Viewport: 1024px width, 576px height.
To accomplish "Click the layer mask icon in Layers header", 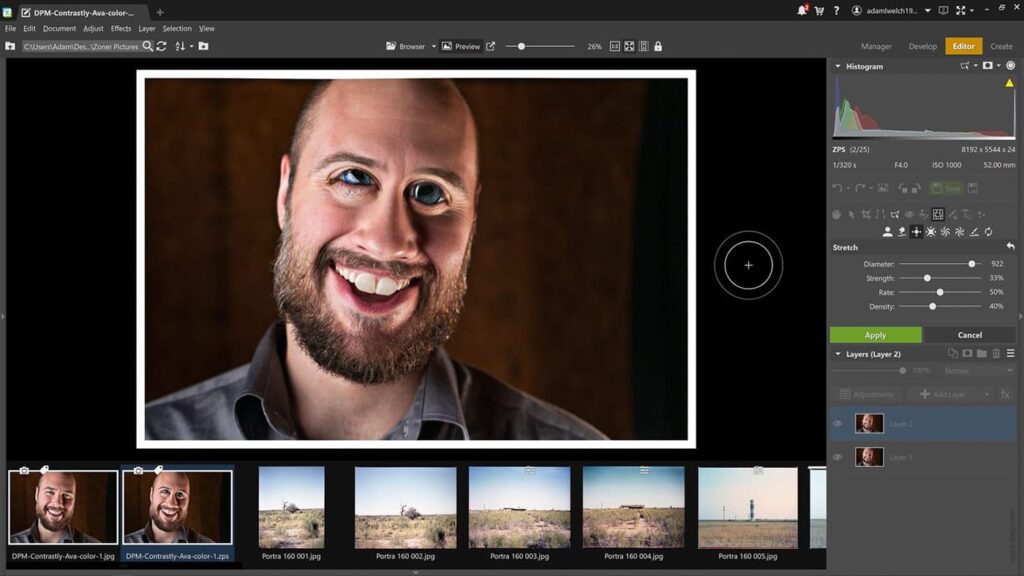I will pos(967,354).
